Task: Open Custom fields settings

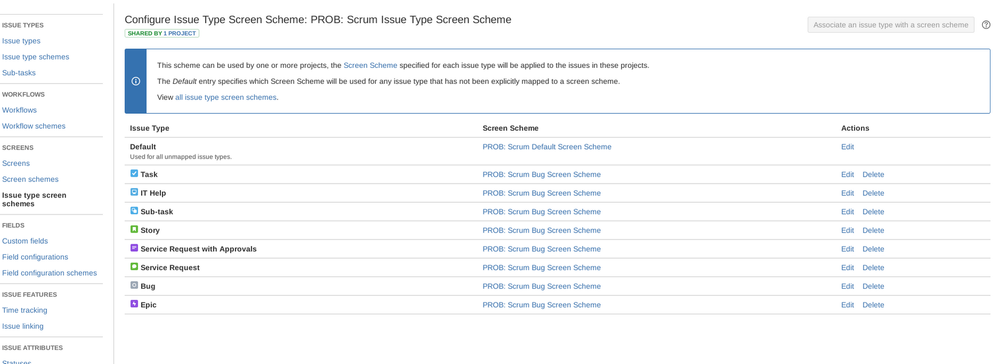Action: point(25,241)
